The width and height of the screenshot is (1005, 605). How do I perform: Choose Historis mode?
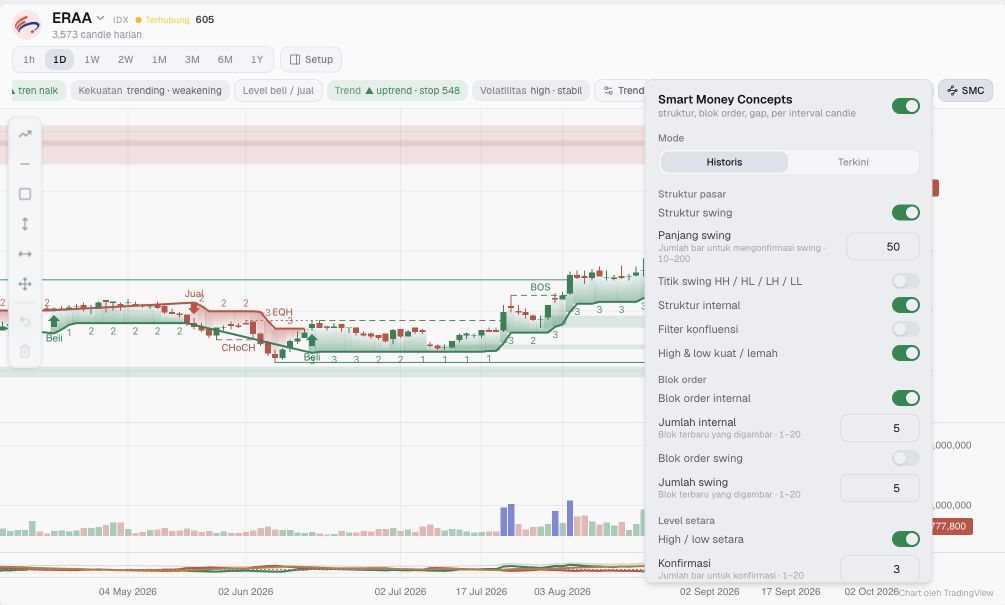click(724, 162)
